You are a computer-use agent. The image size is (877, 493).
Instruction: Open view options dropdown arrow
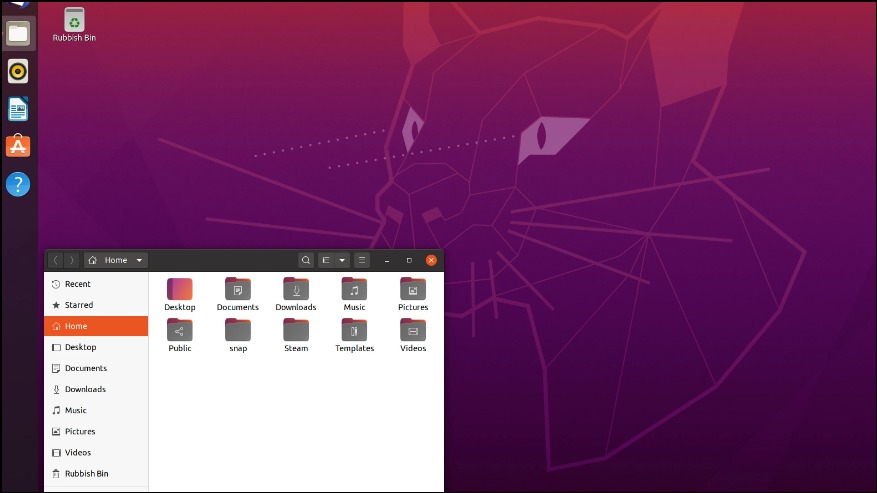[x=342, y=260]
